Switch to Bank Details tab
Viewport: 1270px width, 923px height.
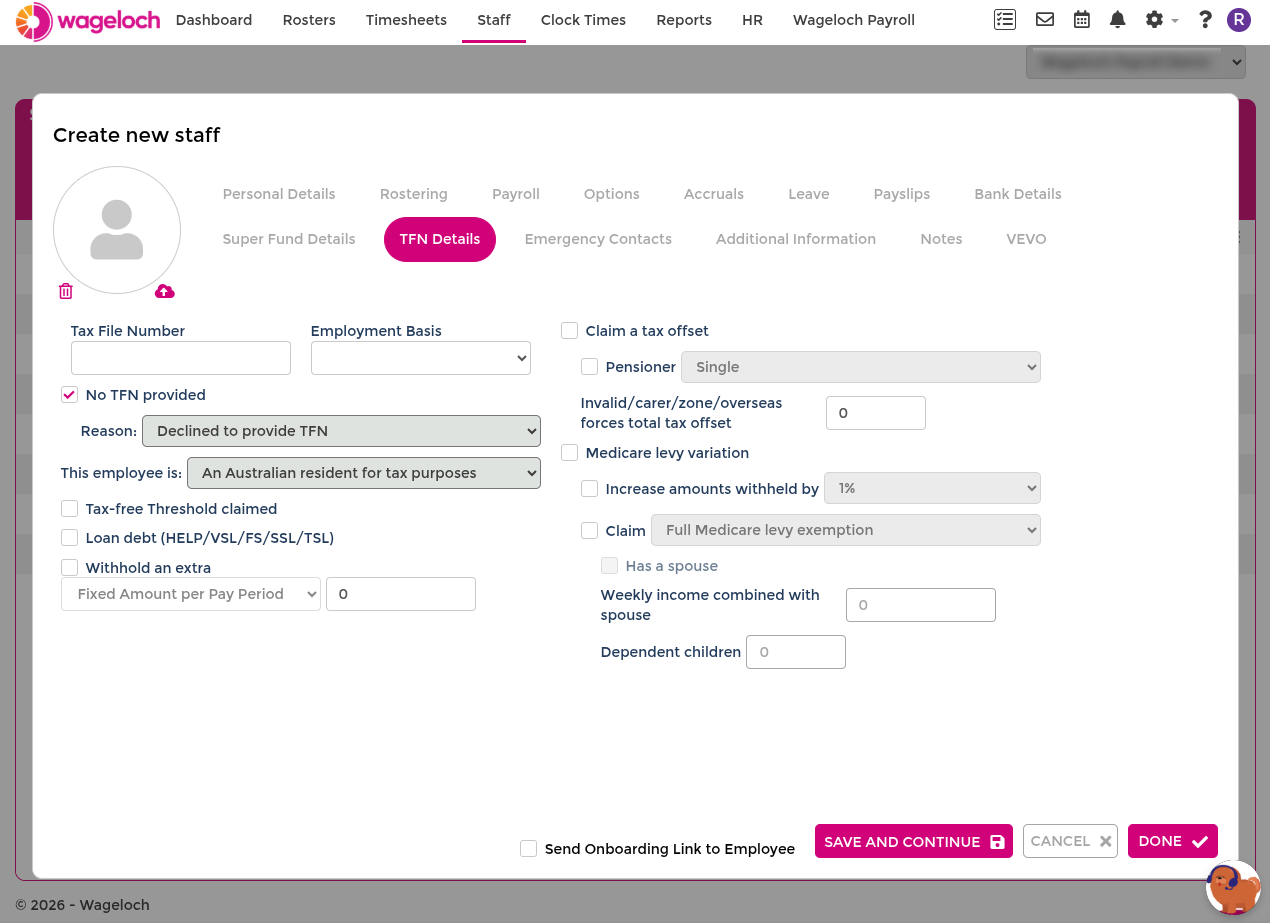[1018, 194]
